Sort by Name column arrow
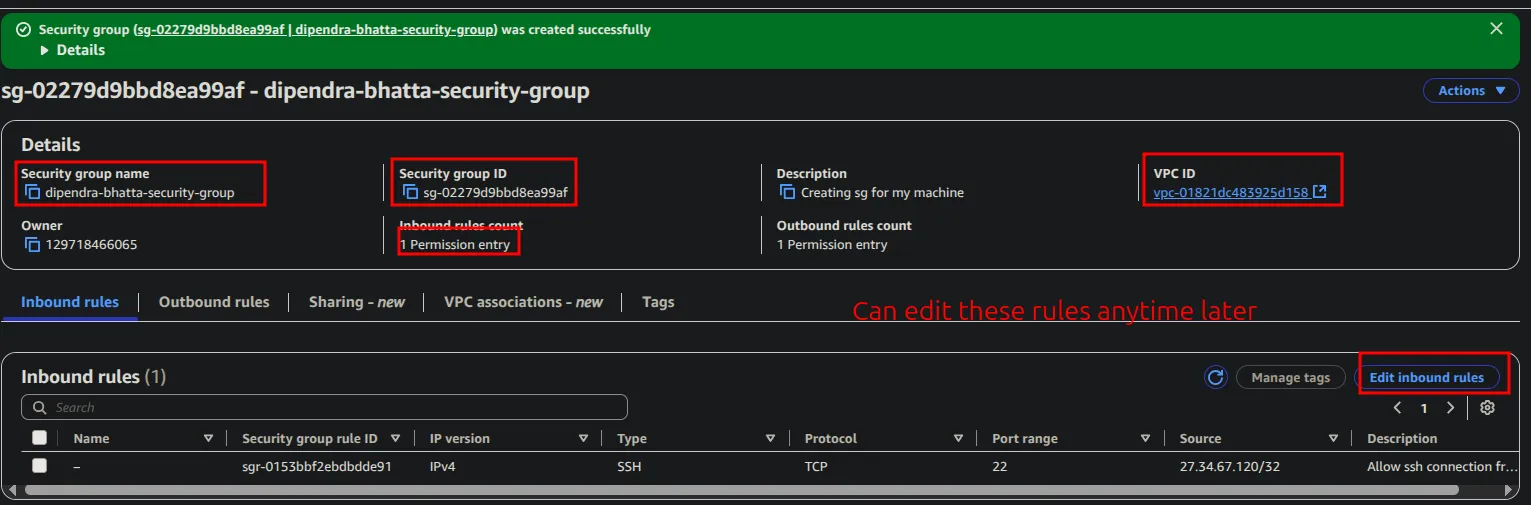Viewport: 1531px width, 505px height. point(208,438)
